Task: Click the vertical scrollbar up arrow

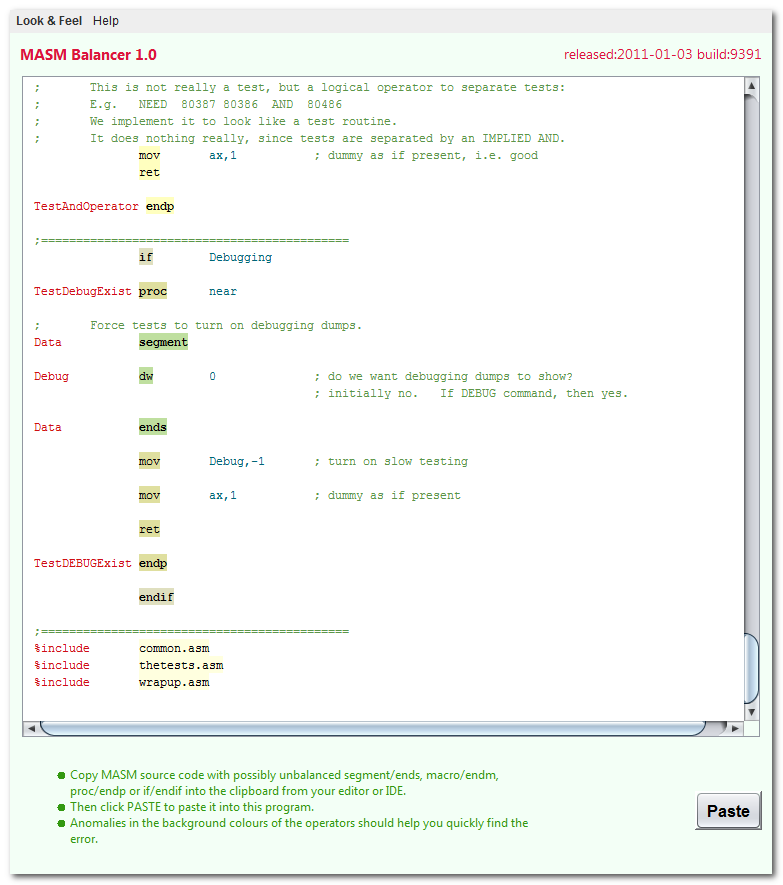Action: [751, 86]
